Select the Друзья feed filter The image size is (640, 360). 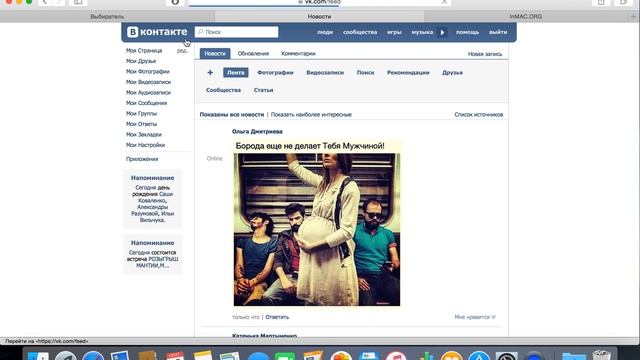452,73
